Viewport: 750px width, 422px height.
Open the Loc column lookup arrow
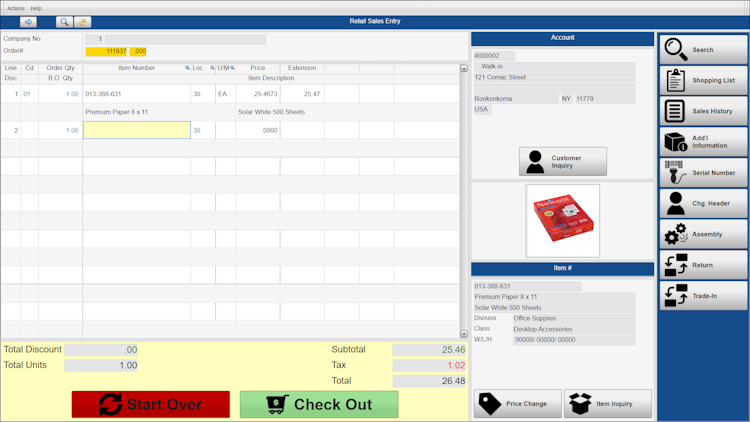point(212,68)
